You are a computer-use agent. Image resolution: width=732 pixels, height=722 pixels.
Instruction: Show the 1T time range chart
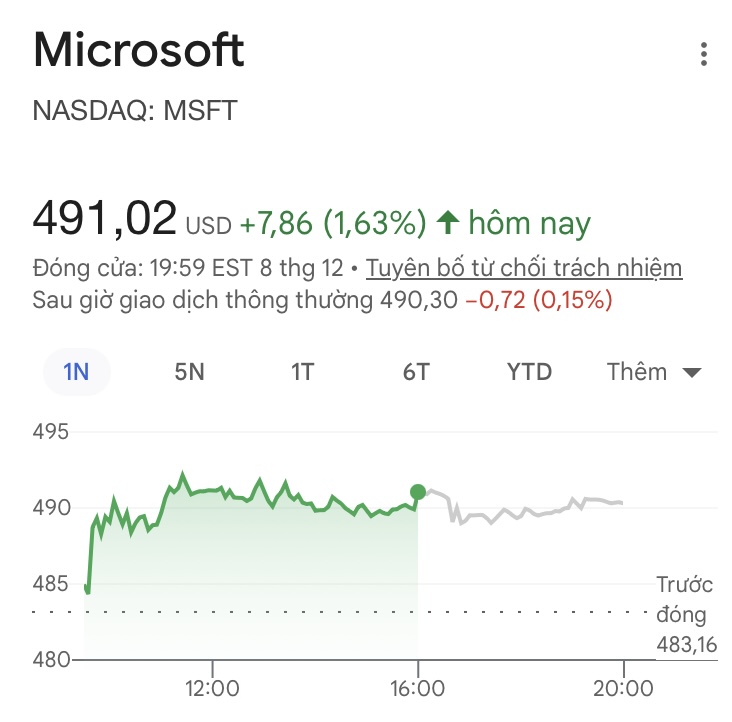tap(302, 372)
